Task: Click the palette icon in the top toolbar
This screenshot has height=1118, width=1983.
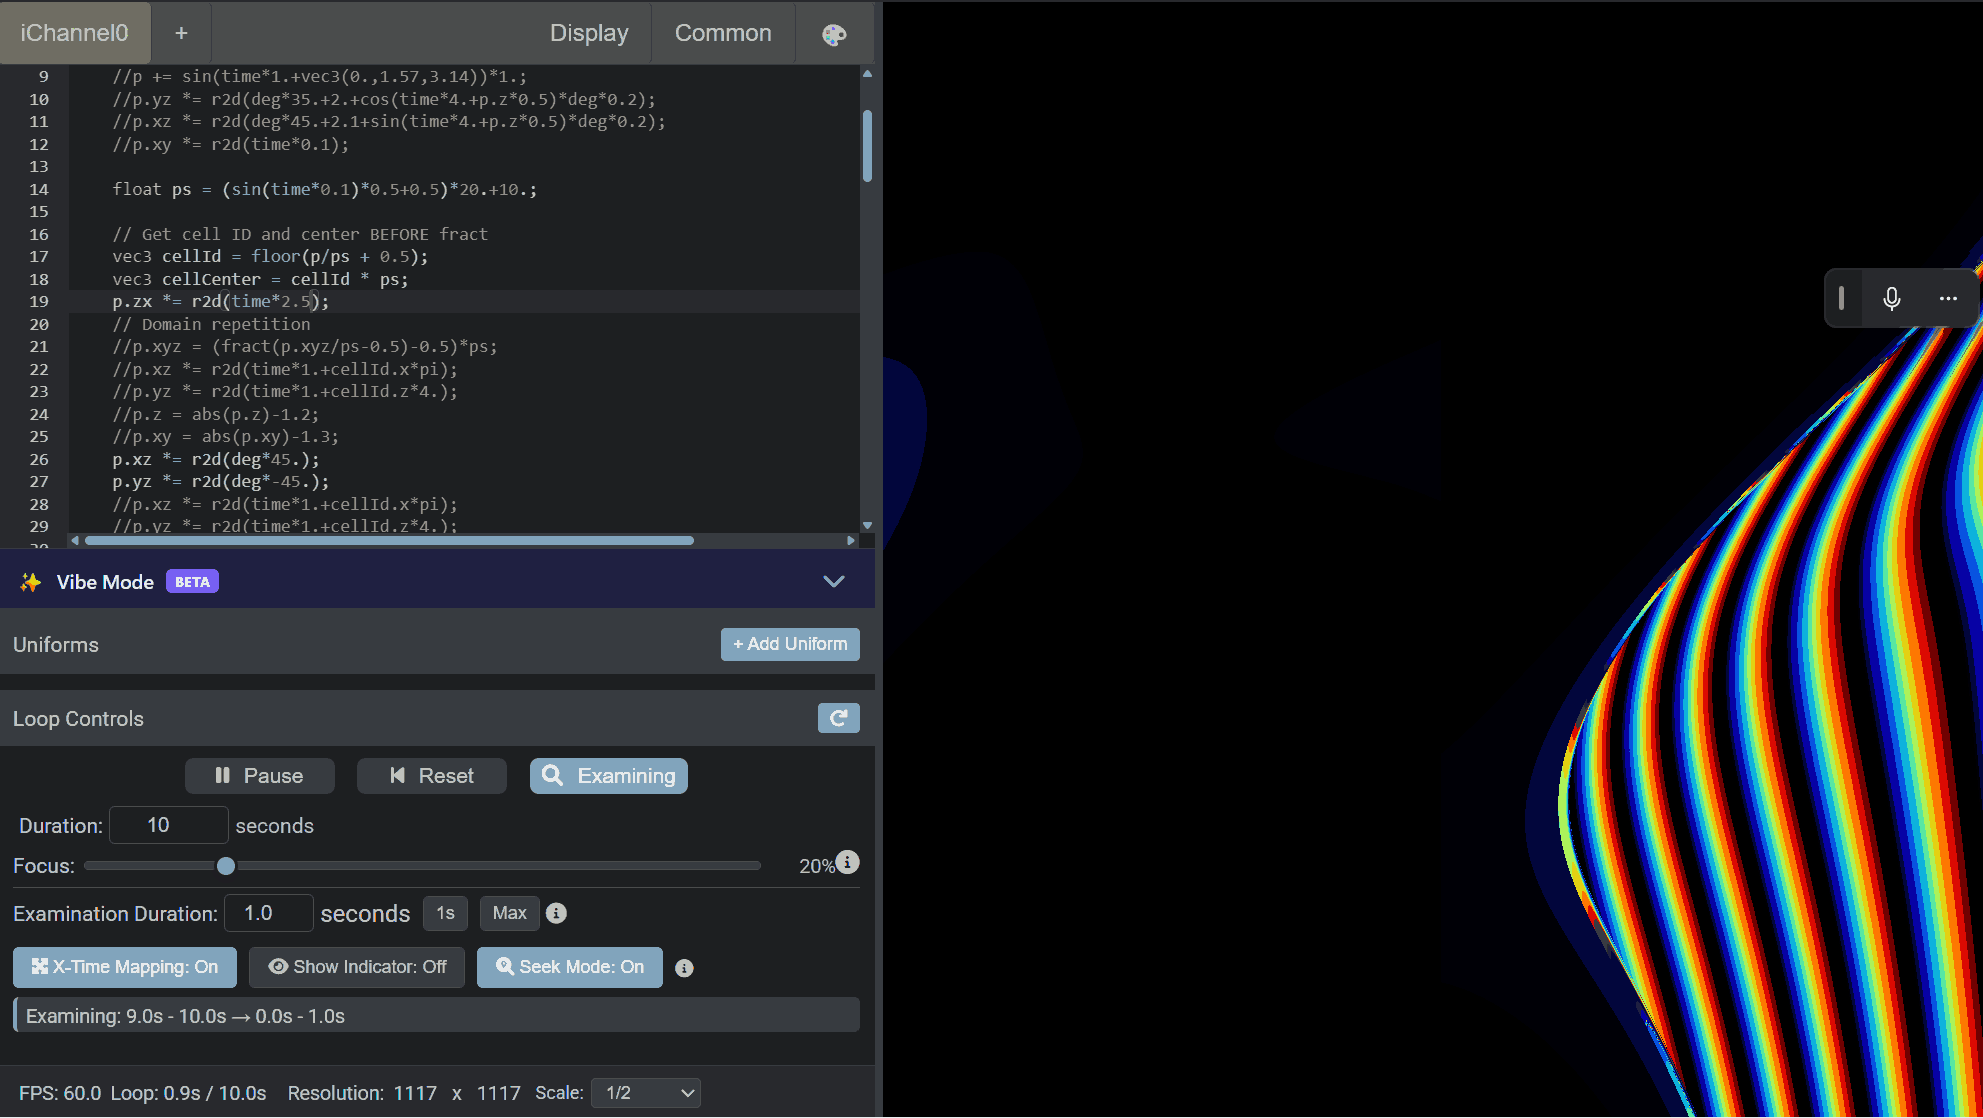Action: (833, 33)
